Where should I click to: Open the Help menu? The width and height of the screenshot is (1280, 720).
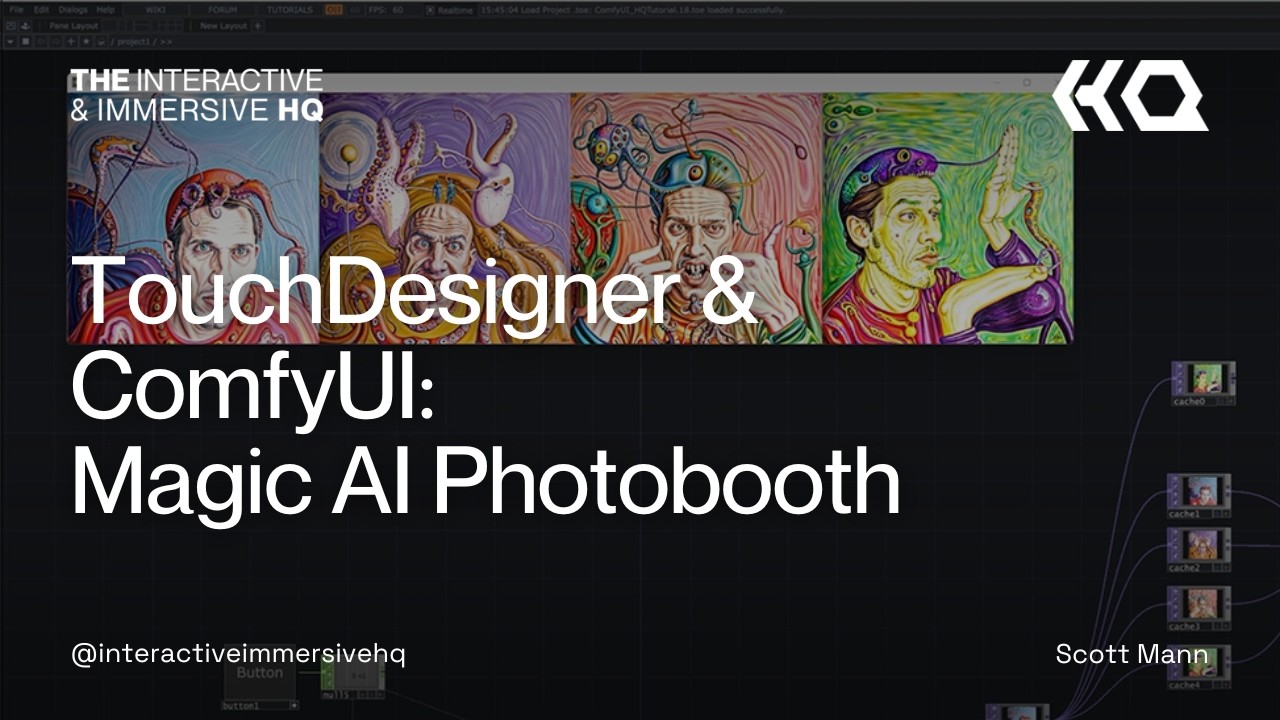(x=105, y=10)
